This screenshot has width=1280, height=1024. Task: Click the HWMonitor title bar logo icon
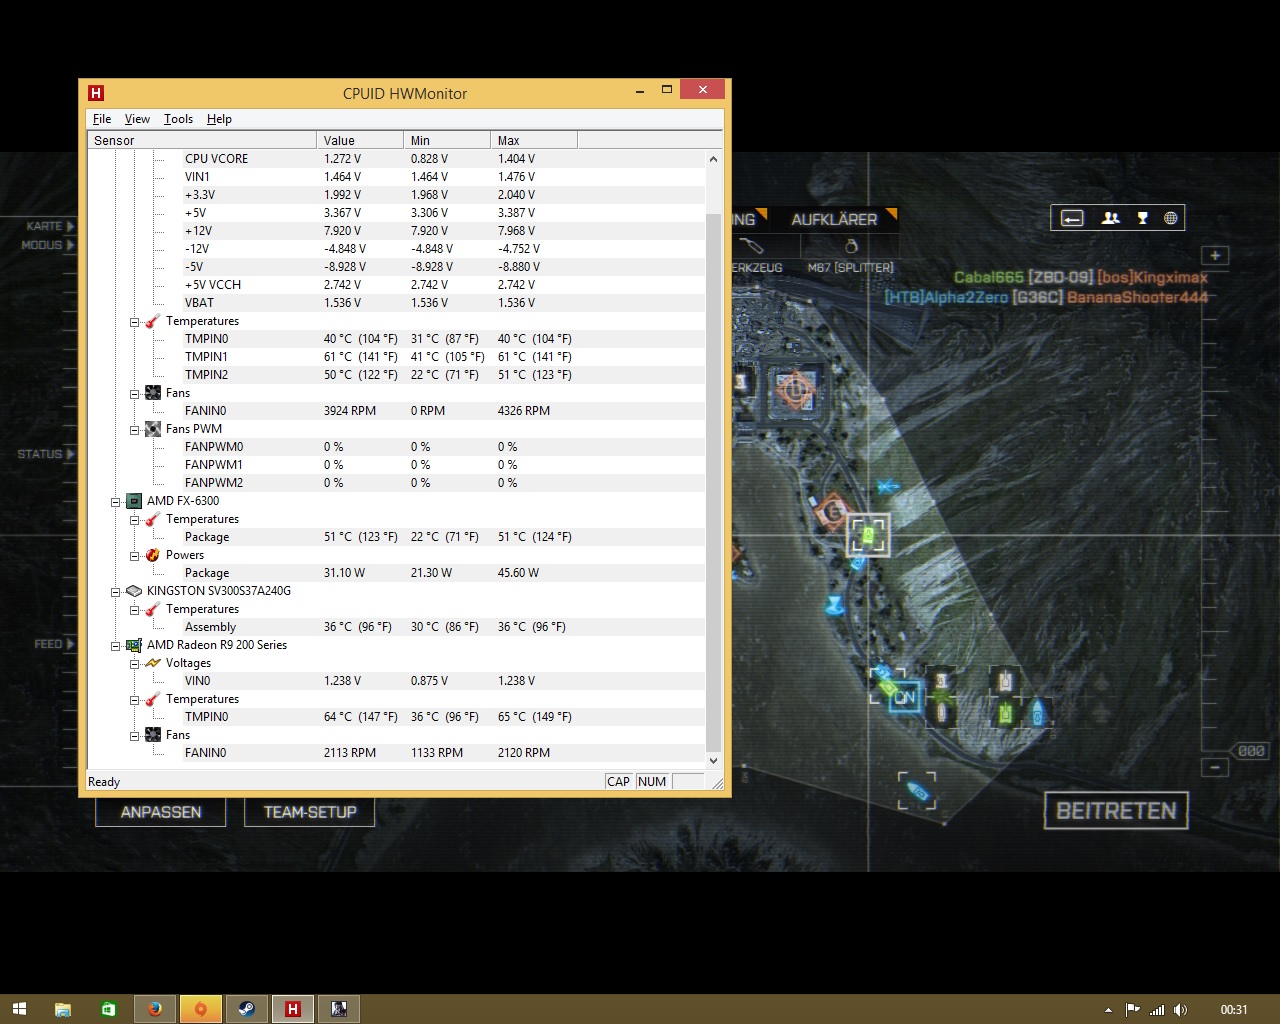[x=96, y=93]
